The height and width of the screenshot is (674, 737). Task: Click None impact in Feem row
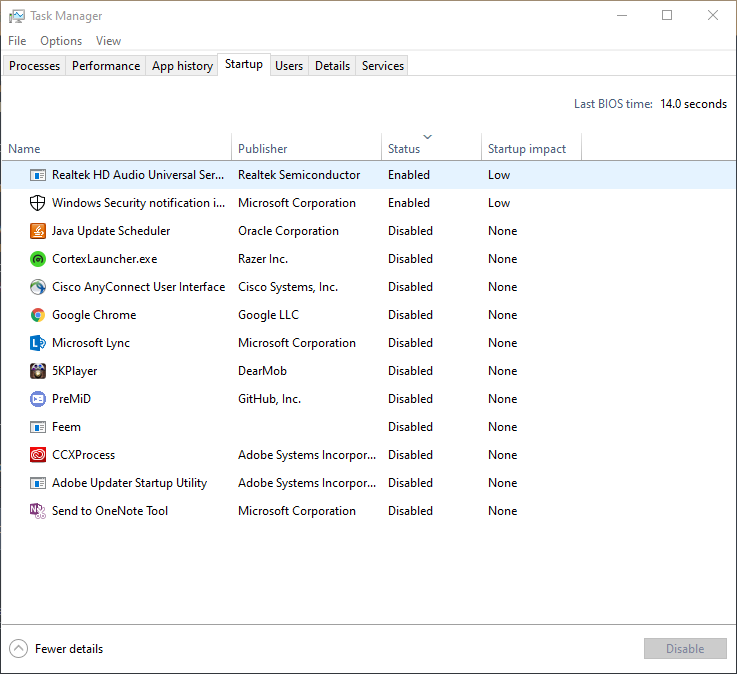(502, 427)
